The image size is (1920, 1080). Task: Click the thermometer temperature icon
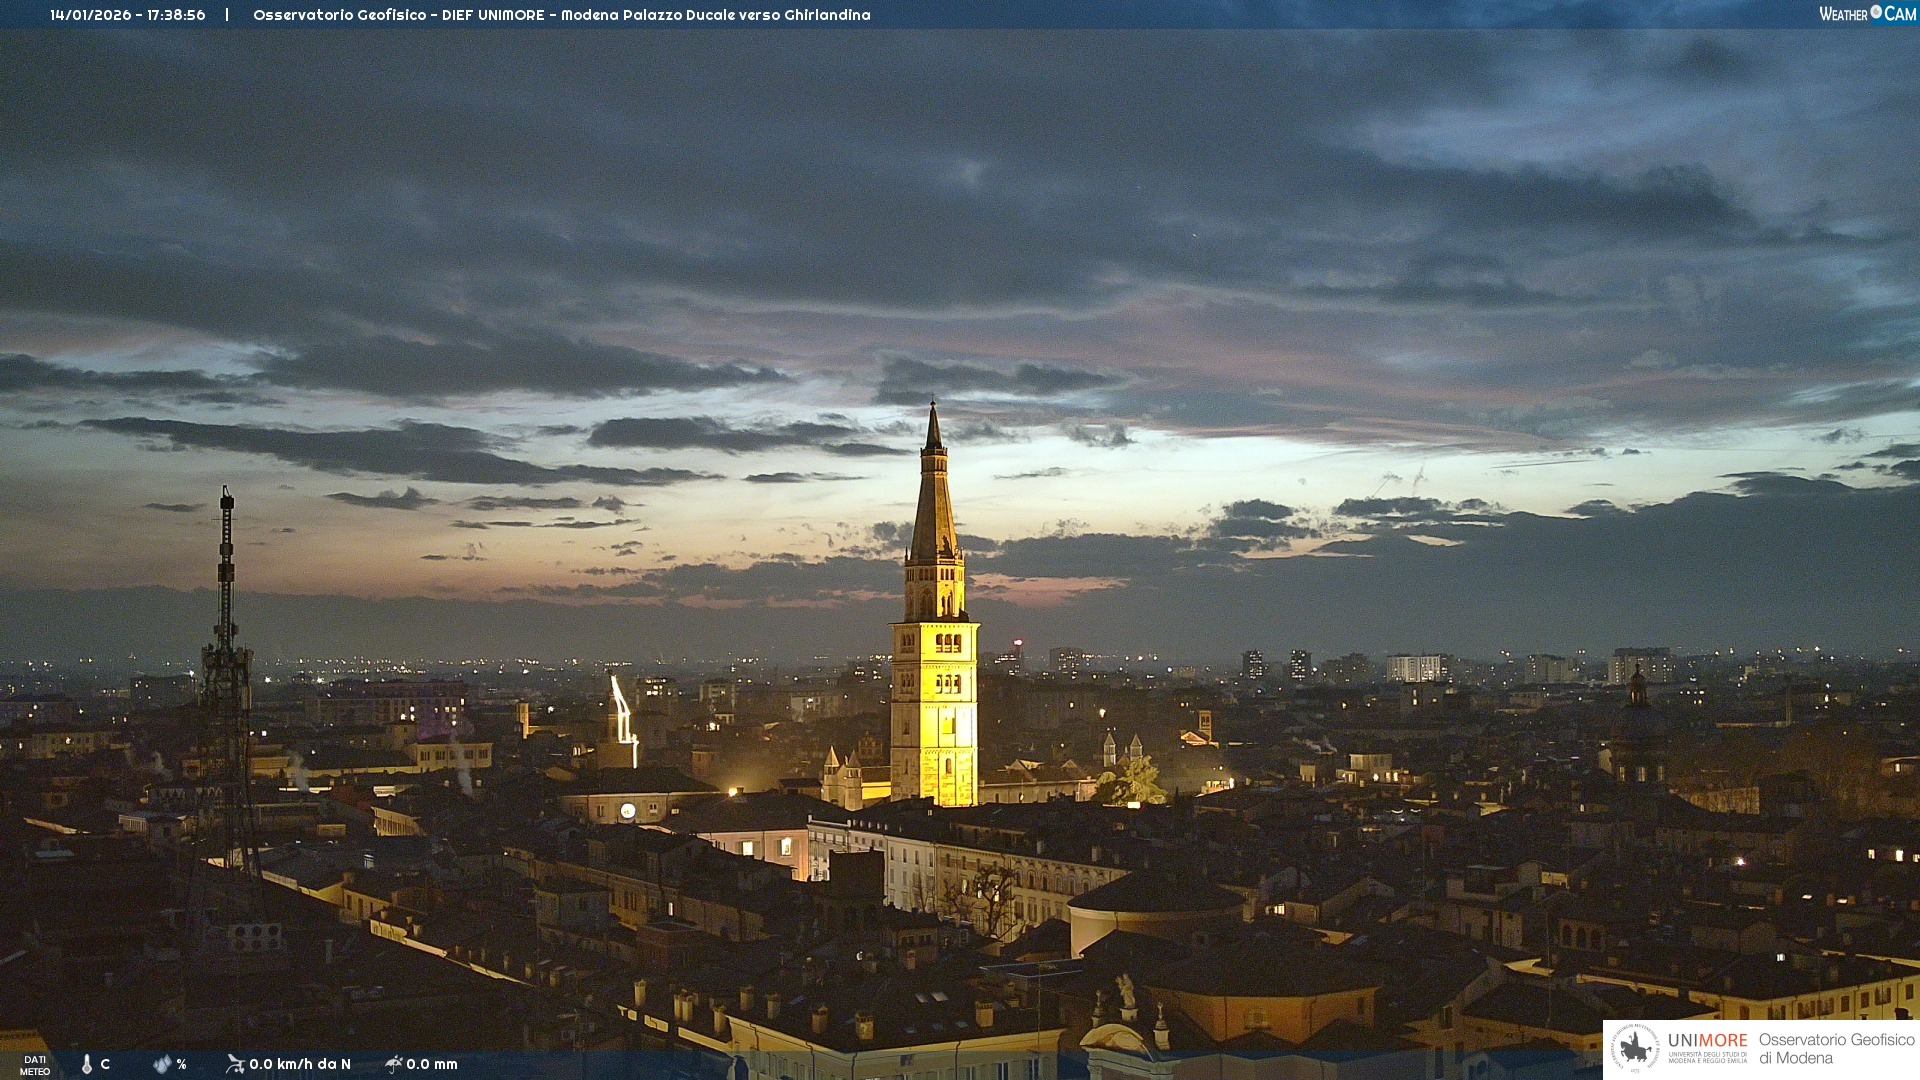(x=87, y=1064)
